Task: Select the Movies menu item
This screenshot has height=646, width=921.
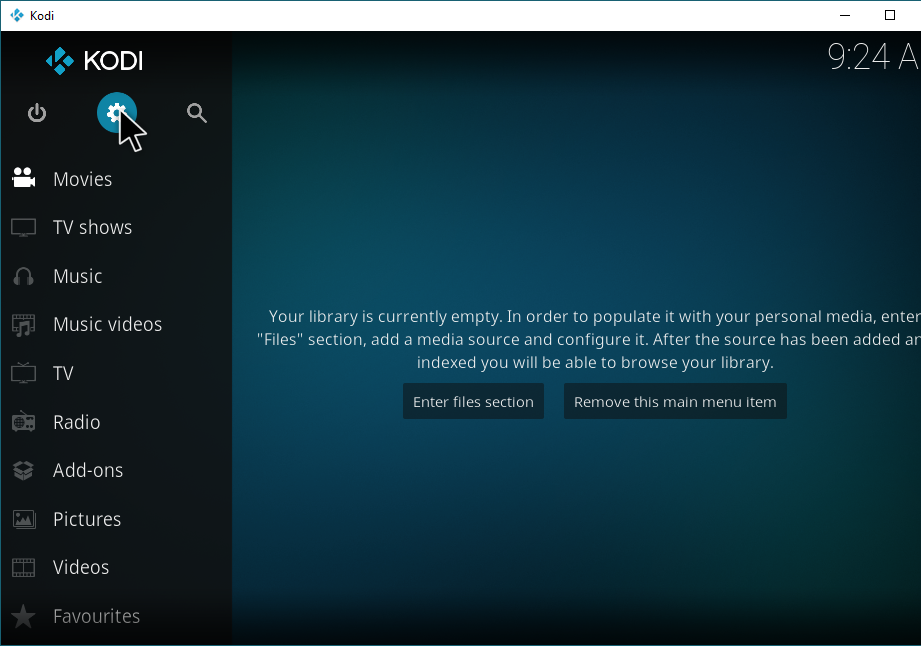Action: pos(83,179)
